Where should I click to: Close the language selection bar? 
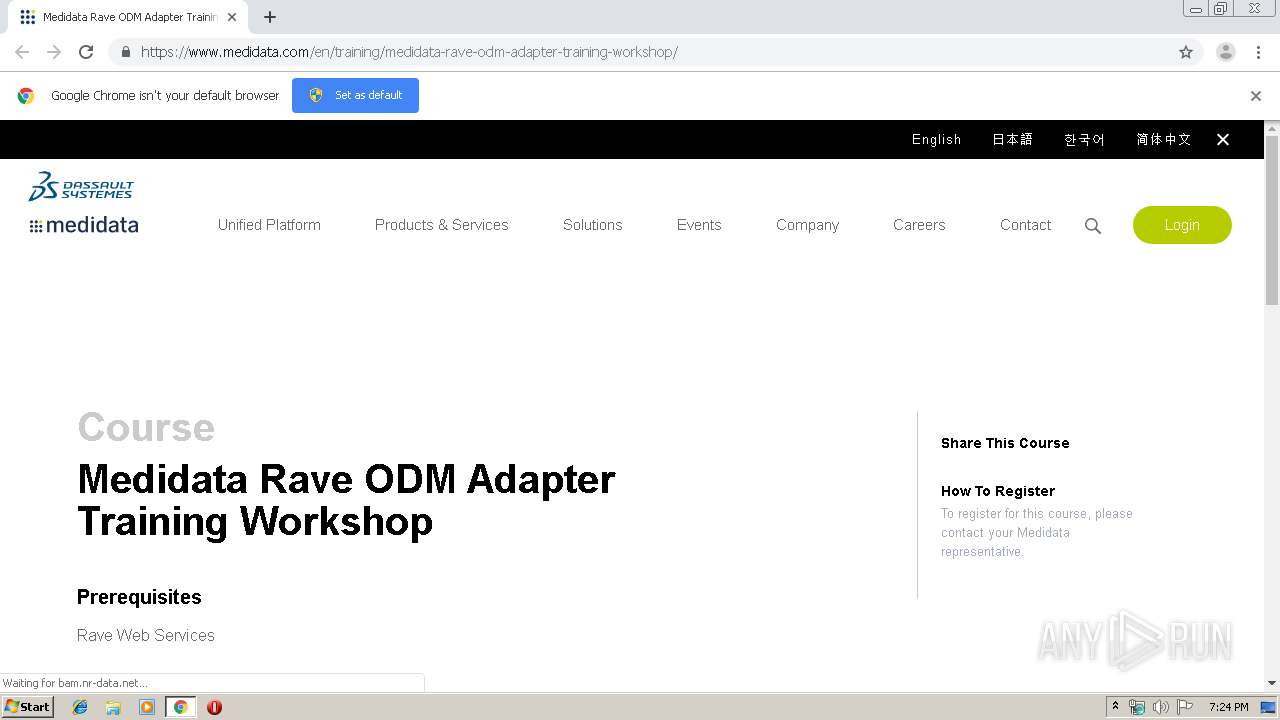(x=1223, y=140)
